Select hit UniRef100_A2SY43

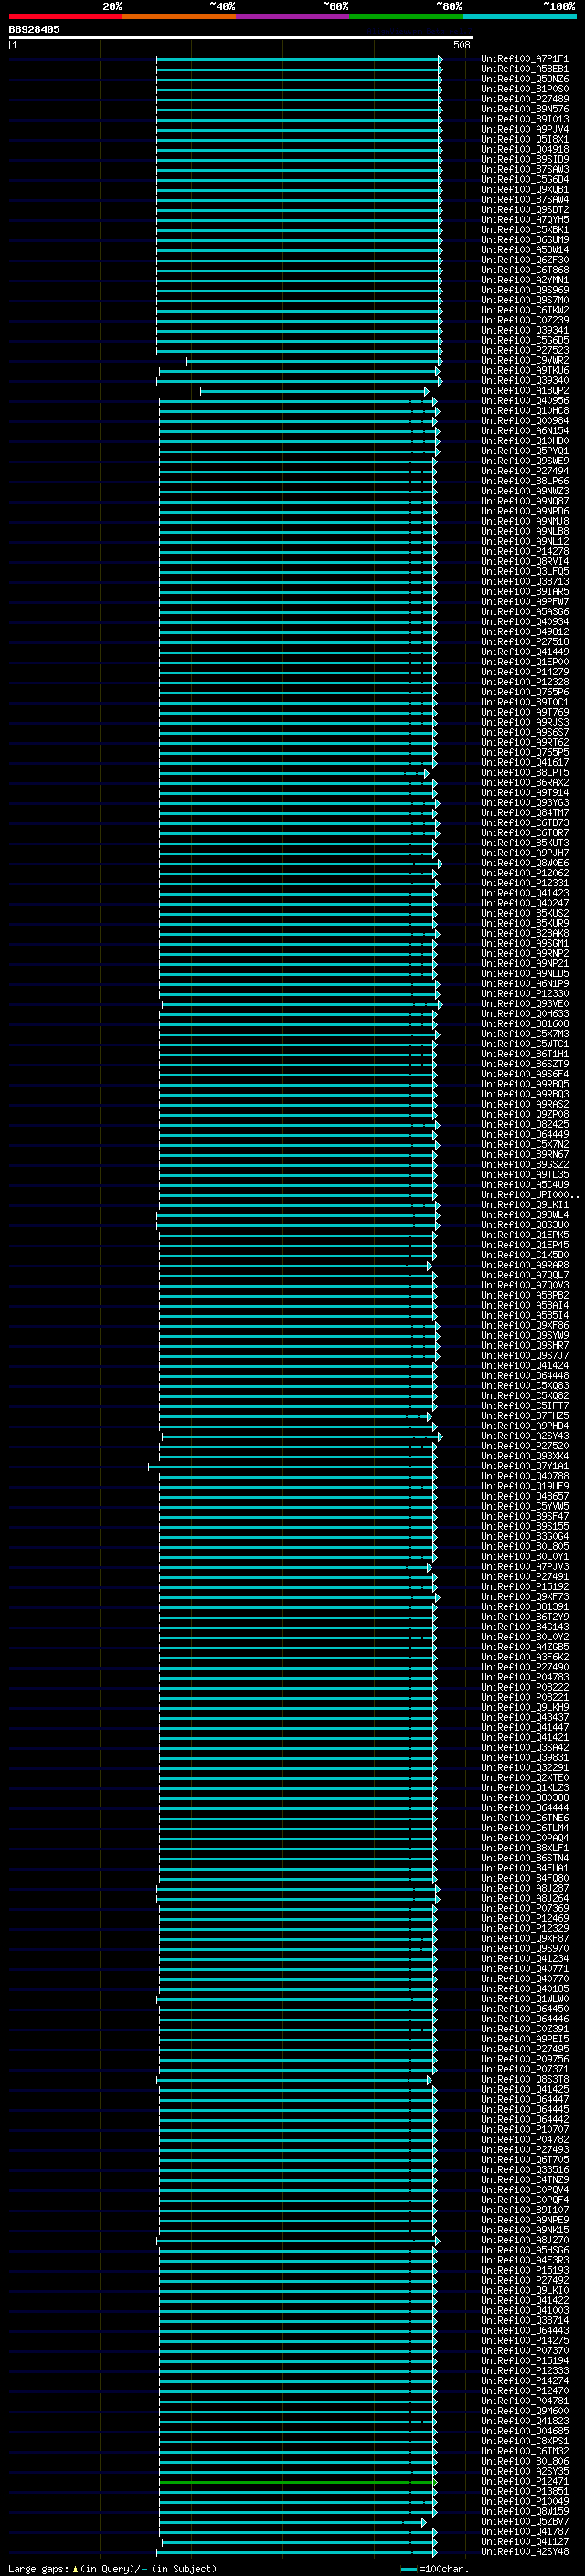524,1436
